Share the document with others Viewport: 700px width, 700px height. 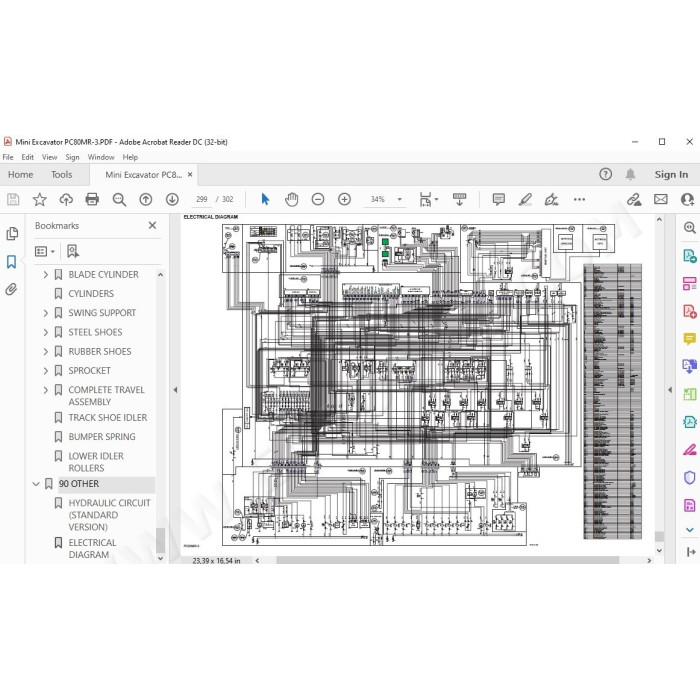pos(687,199)
